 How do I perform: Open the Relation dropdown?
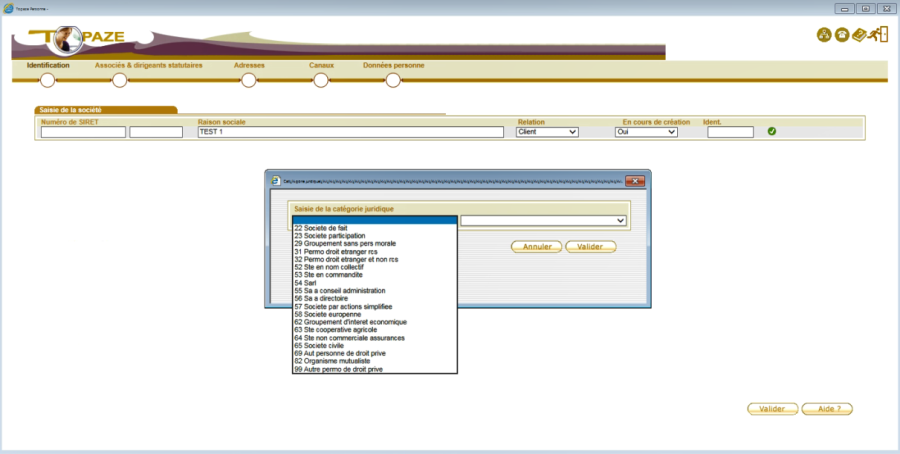coord(547,132)
